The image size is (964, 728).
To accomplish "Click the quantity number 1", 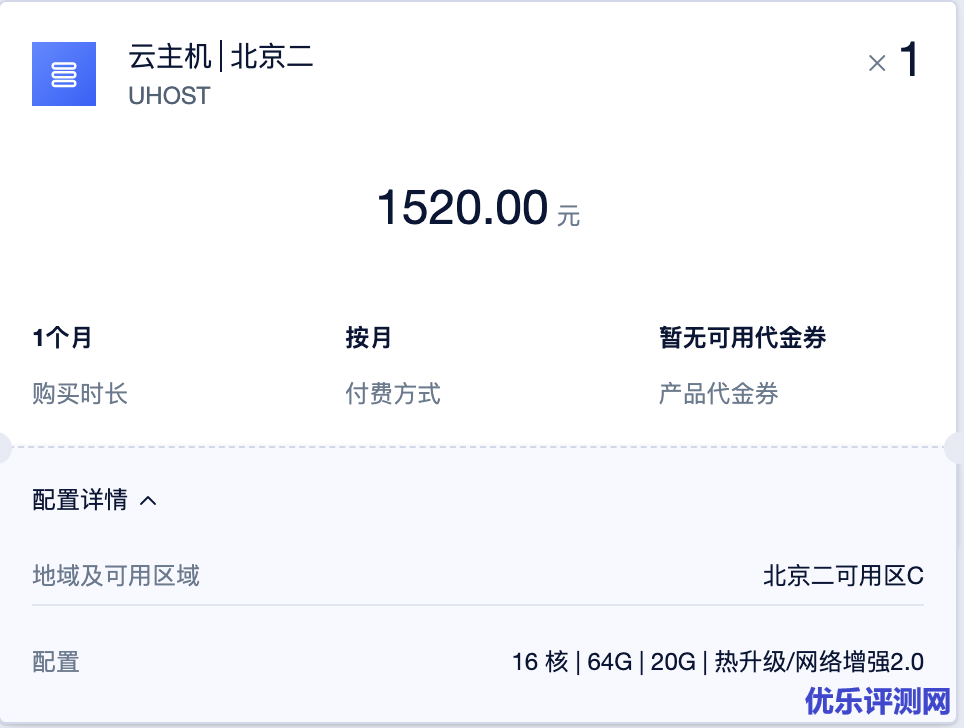I will pos(909,60).
